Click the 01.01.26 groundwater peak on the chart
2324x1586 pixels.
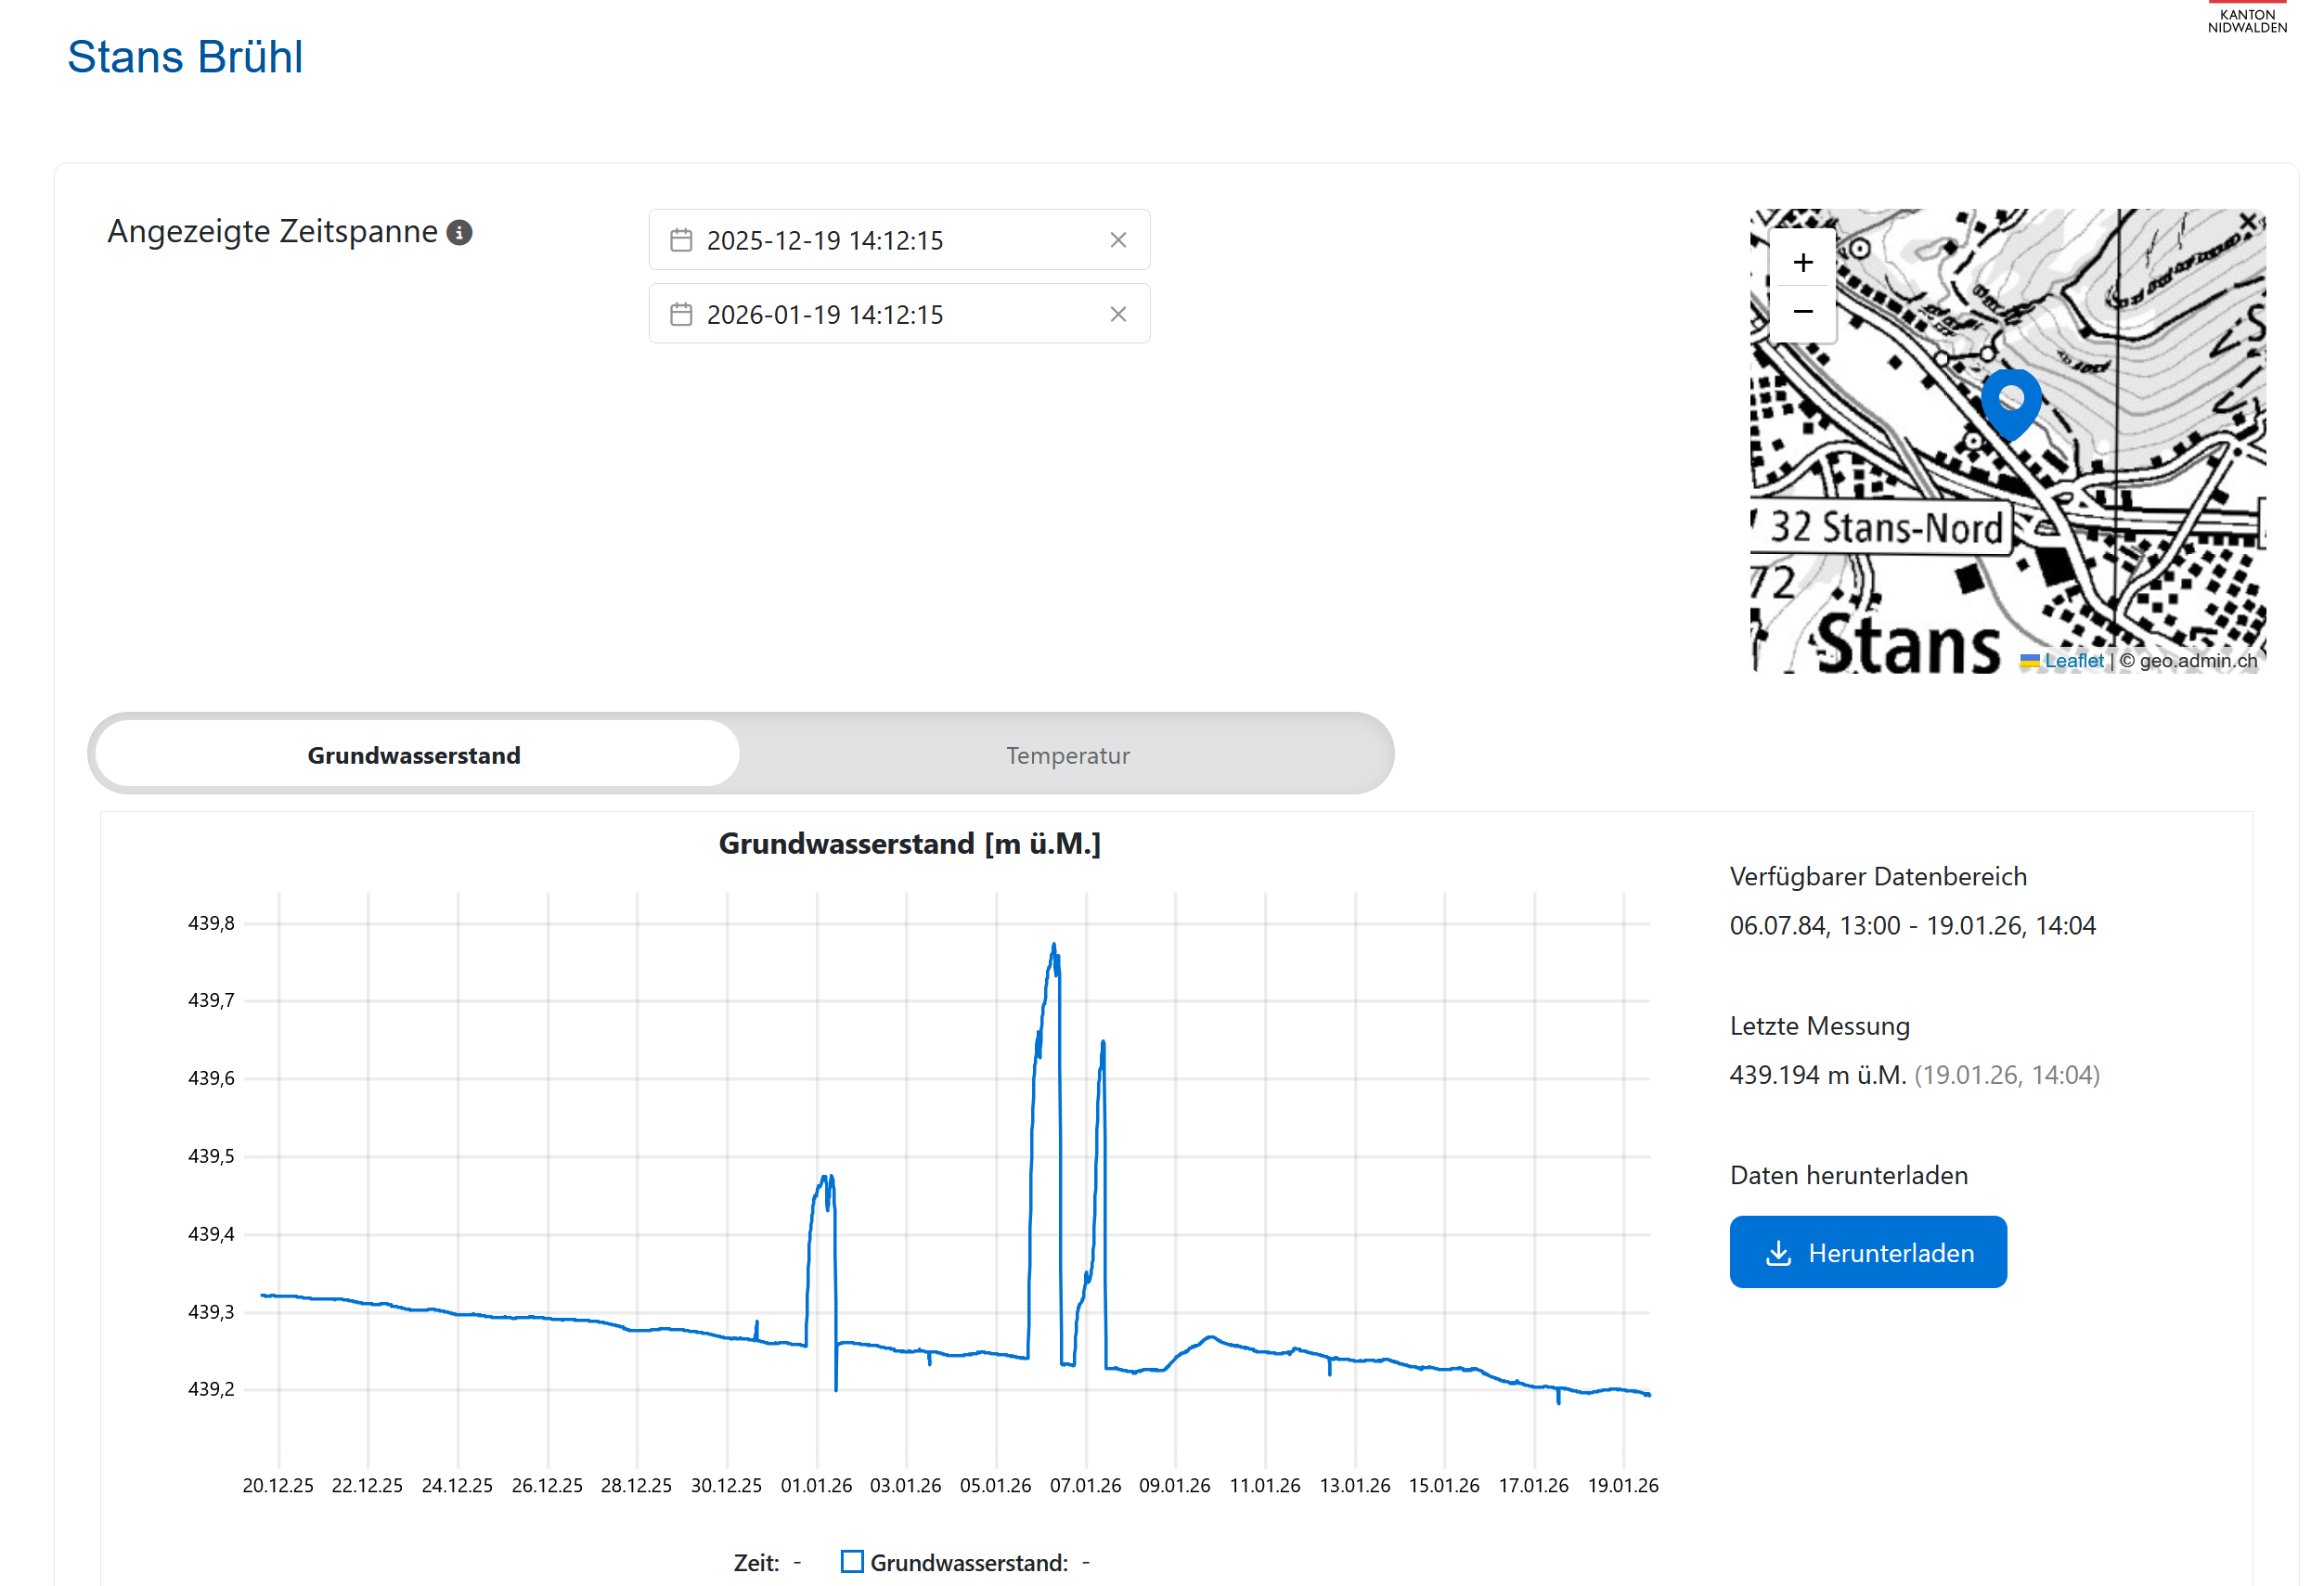tap(826, 1179)
